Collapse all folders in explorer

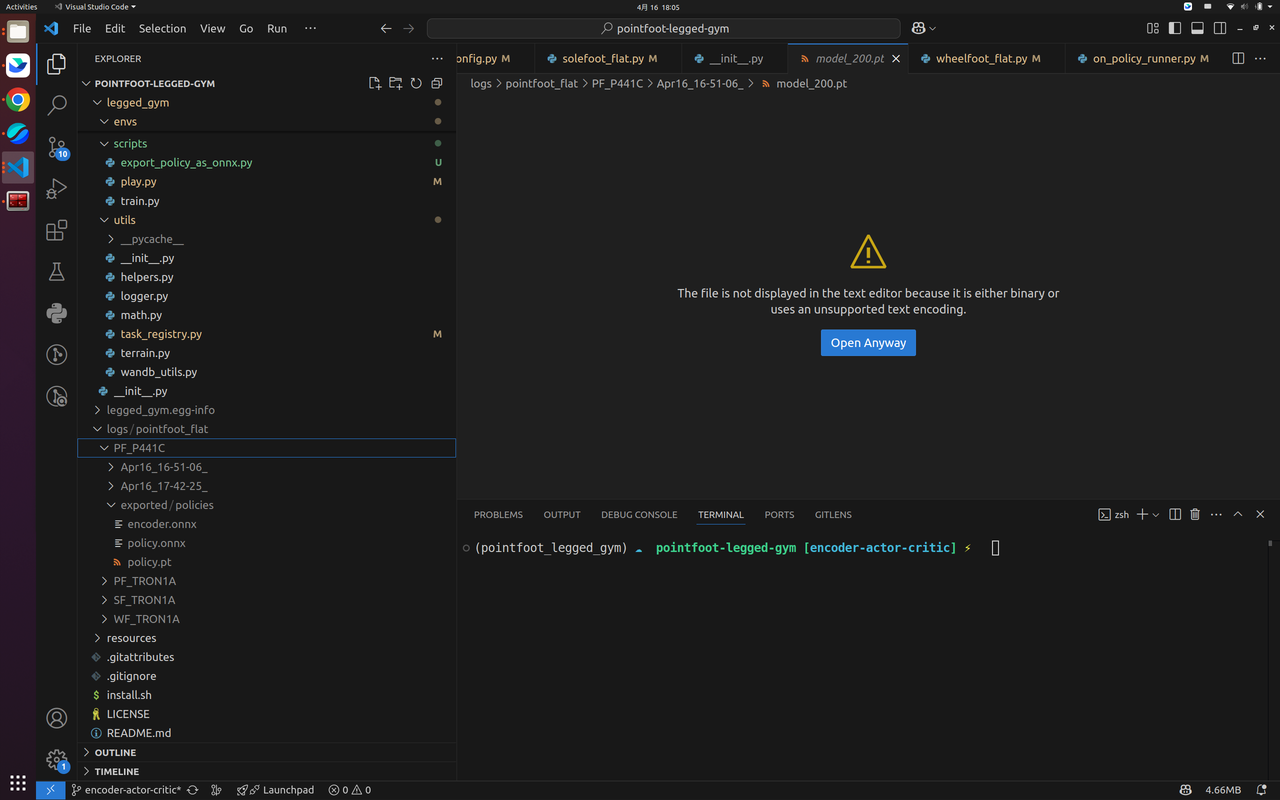(x=437, y=83)
